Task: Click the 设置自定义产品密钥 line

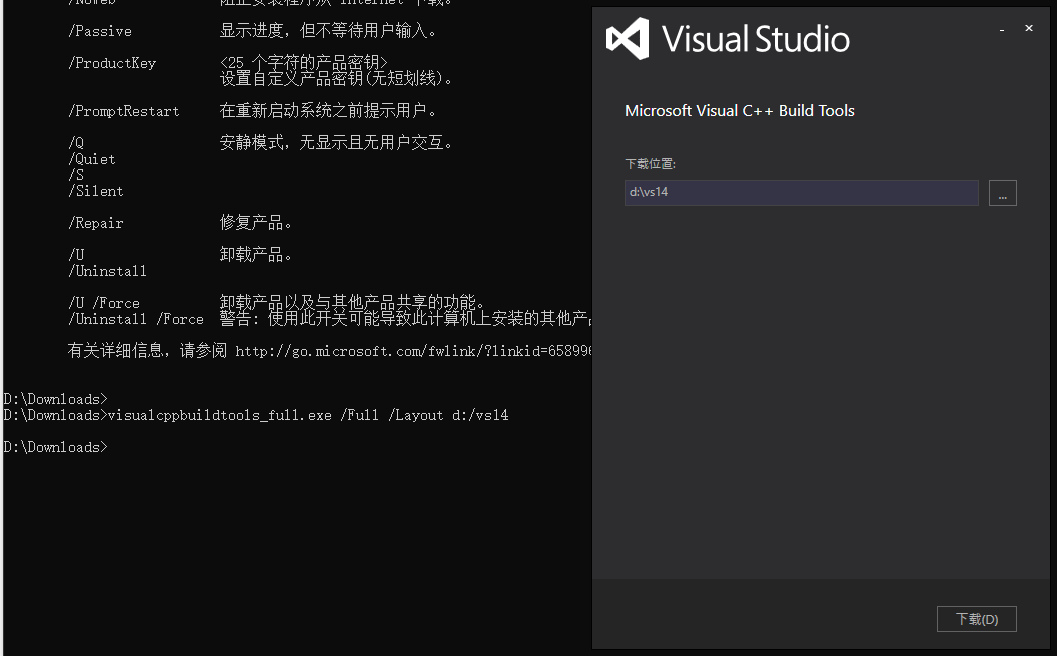Action: [336, 79]
